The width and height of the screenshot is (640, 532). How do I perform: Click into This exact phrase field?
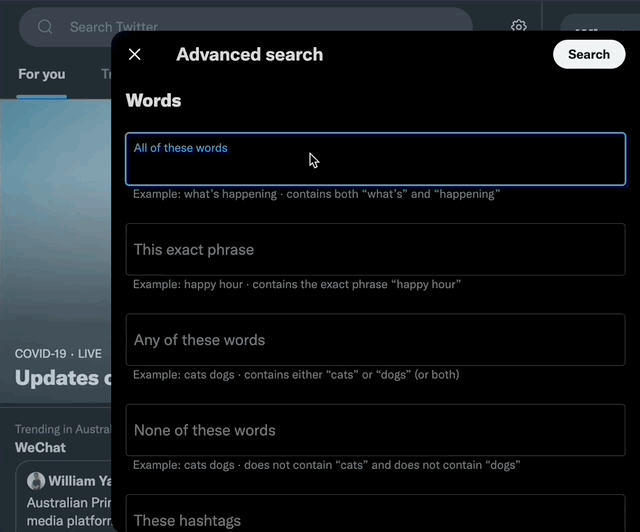375,249
